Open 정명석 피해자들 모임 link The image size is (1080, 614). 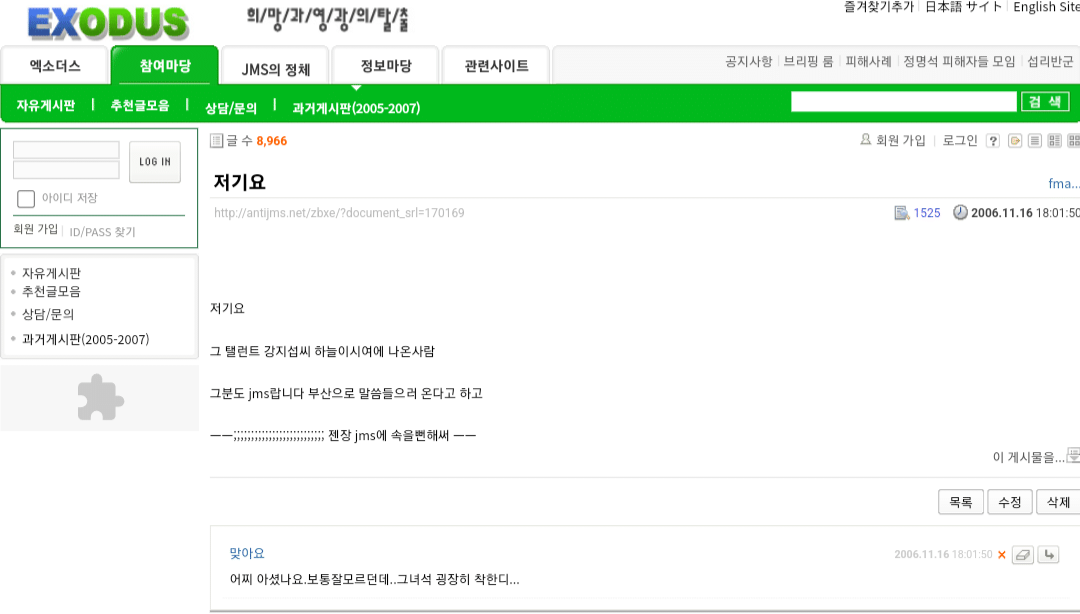959,61
